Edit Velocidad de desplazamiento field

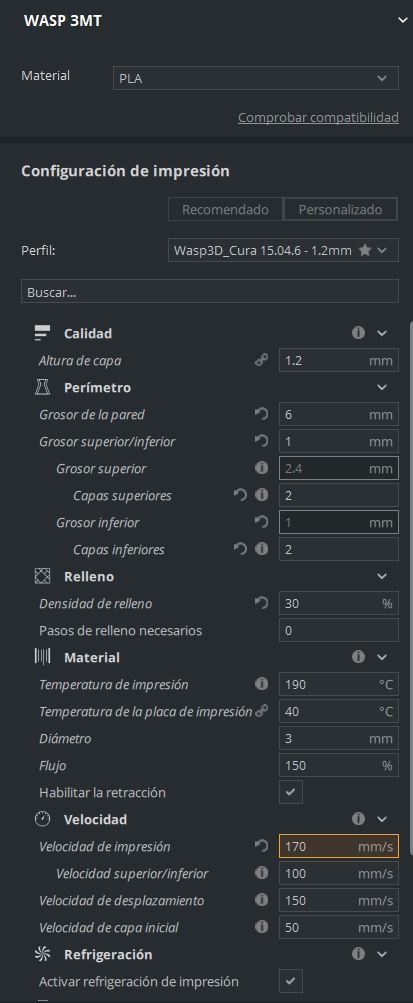(339, 900)
